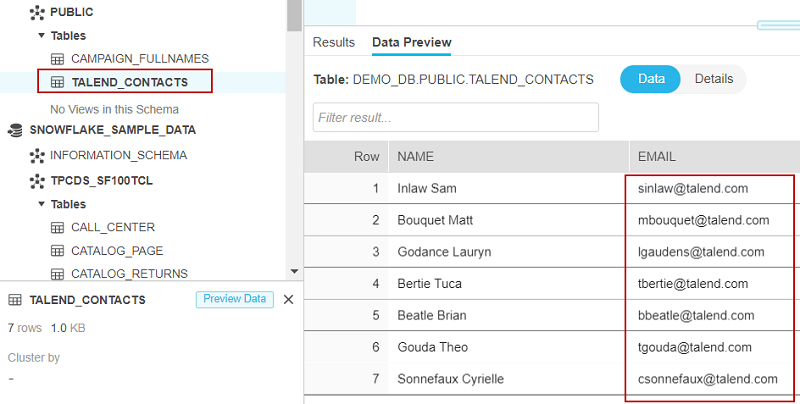
Task: Click the EMAIL column header
Action: pos(657,157)
